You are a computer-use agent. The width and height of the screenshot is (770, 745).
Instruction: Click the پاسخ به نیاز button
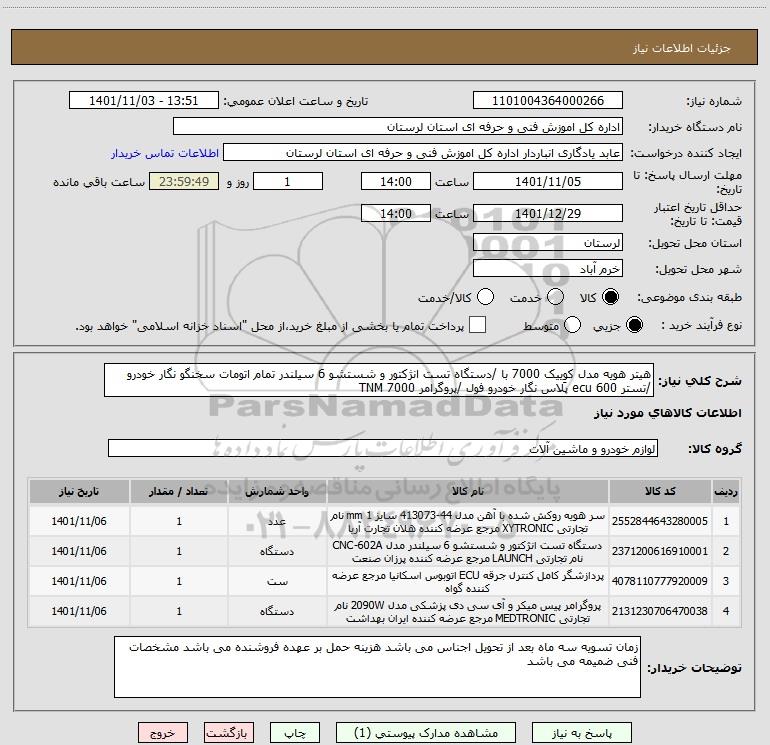click(582, 733)
